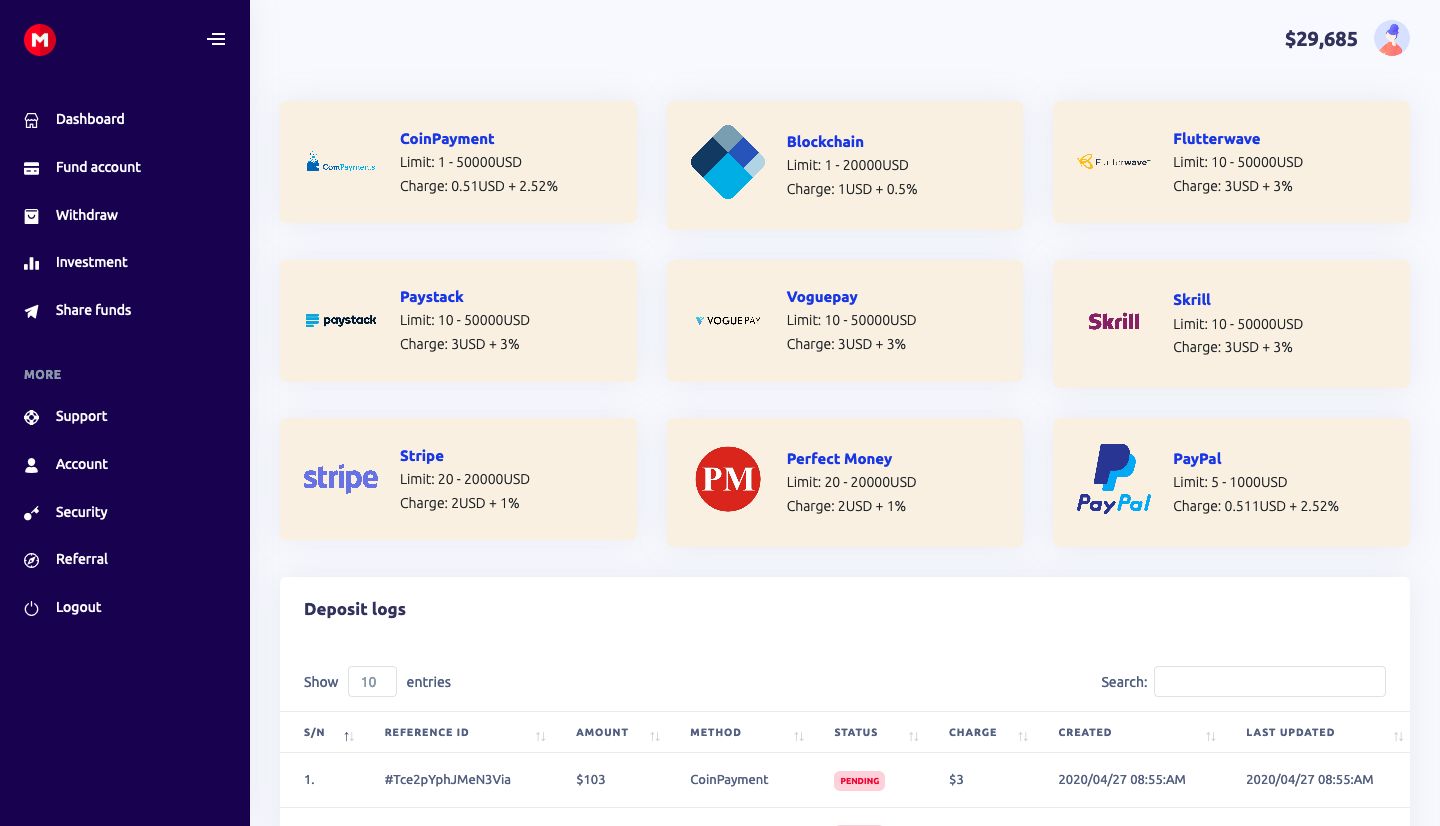The image size is (1440, 826).
Task: Click the Investment bar chart icon
Action: pyautogui.click(x=32, y=263)
